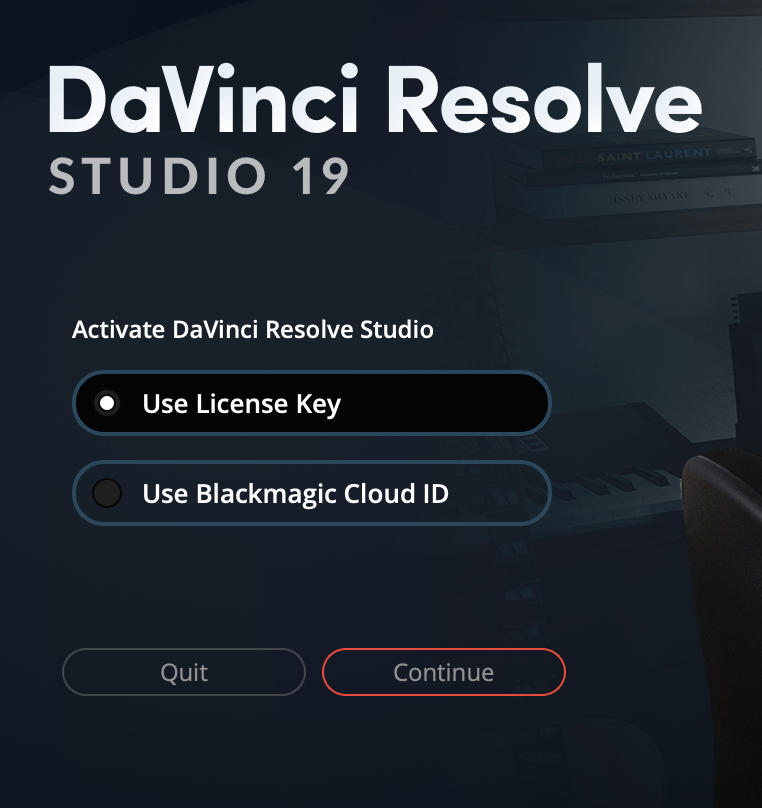Click the "19" version number
This screenshot has height=808, width=762.
pyautogui.click(x=321, y=176)
